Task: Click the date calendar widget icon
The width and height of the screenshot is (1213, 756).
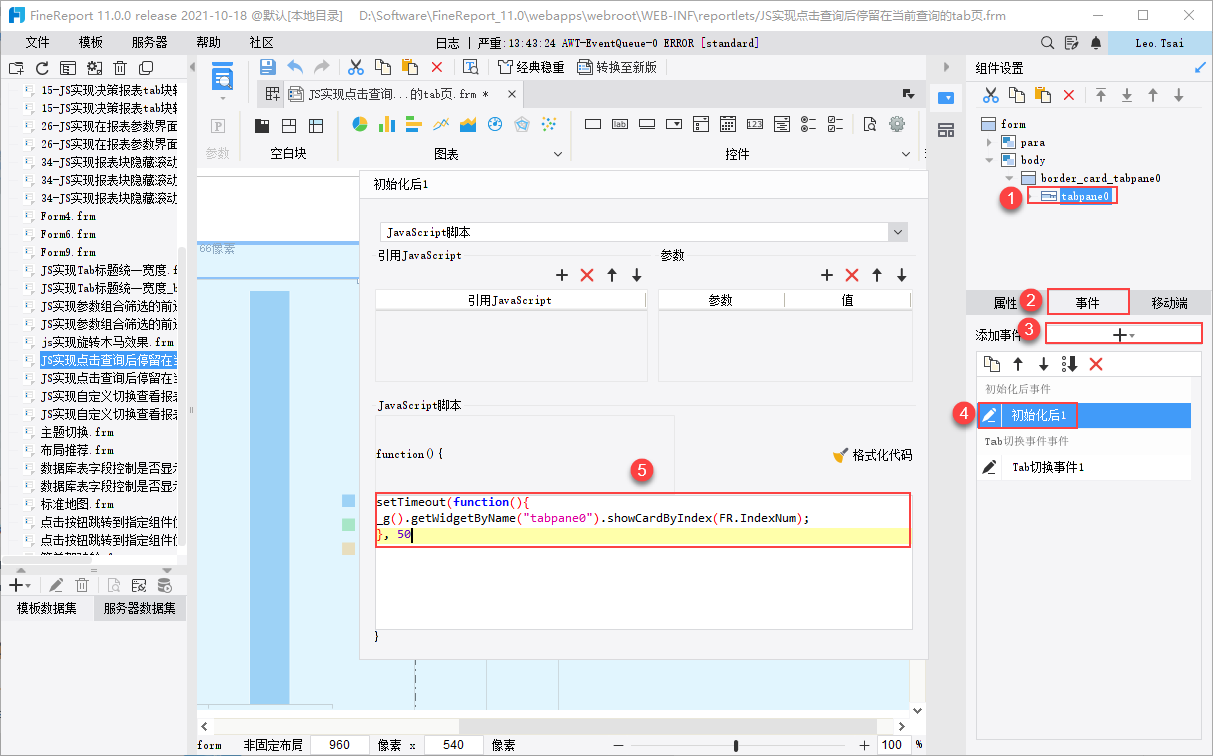Action: tap(728, 125)
